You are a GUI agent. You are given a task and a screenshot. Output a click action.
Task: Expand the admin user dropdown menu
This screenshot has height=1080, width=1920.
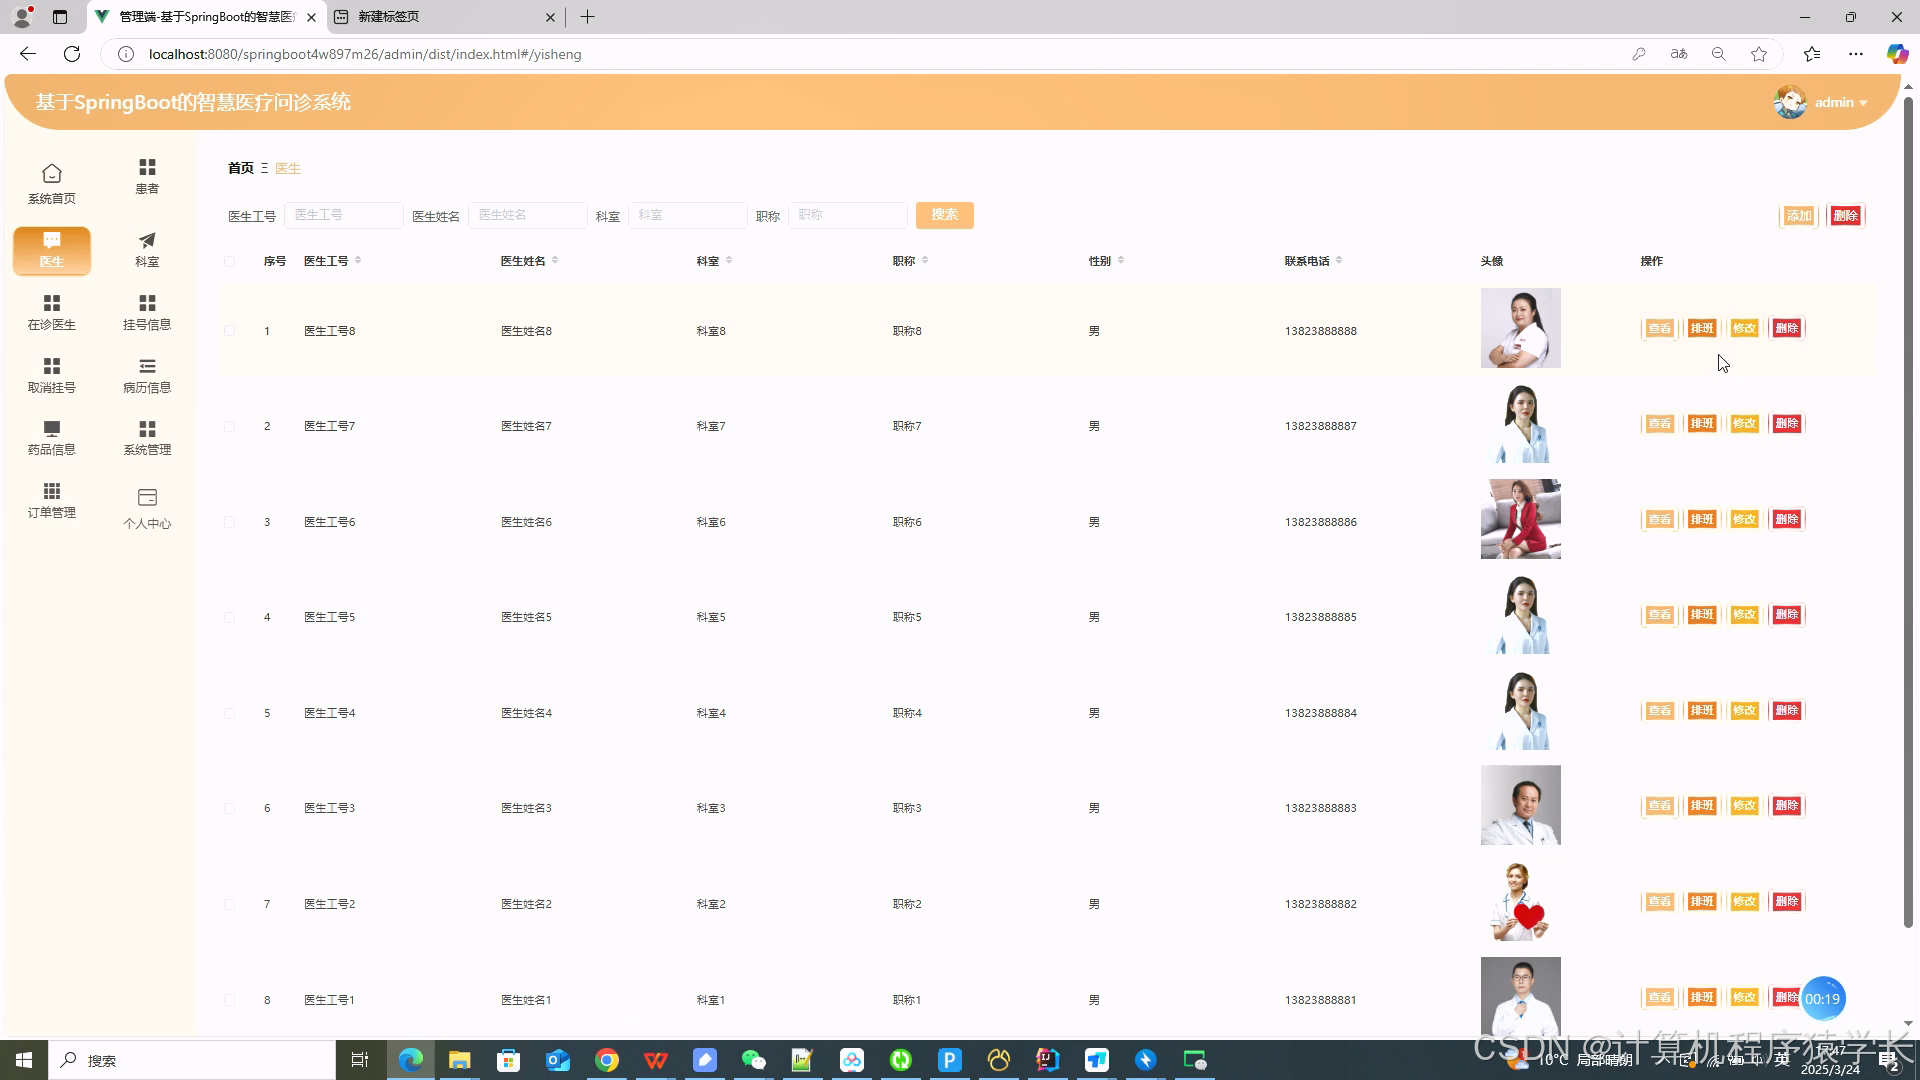(1840, 103)
